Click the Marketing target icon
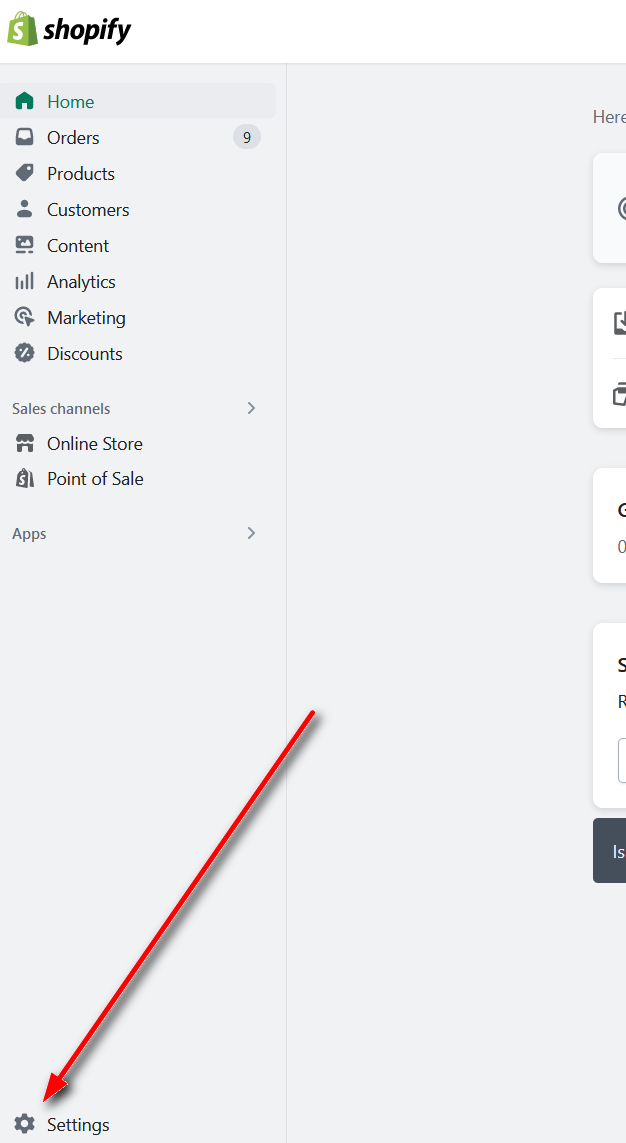626x1143 pixels. pyautogui.click(x=25, y=317)
